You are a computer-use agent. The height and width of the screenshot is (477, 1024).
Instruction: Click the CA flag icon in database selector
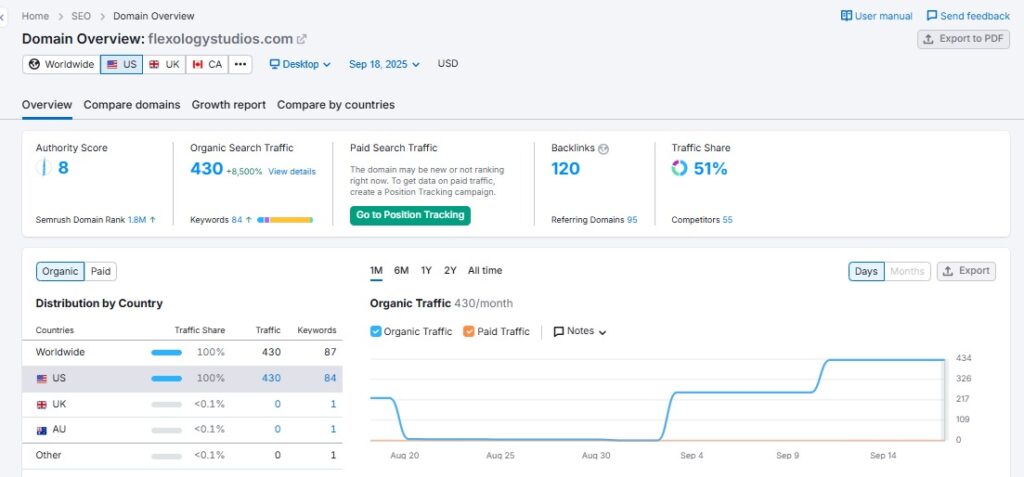pyautogui.click(x=197, y=64)
